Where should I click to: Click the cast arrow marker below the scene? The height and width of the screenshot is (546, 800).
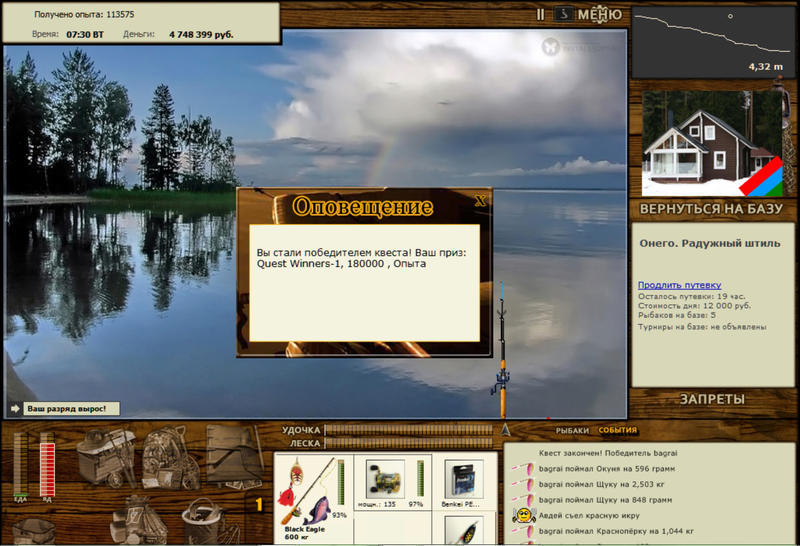(505, 429)
